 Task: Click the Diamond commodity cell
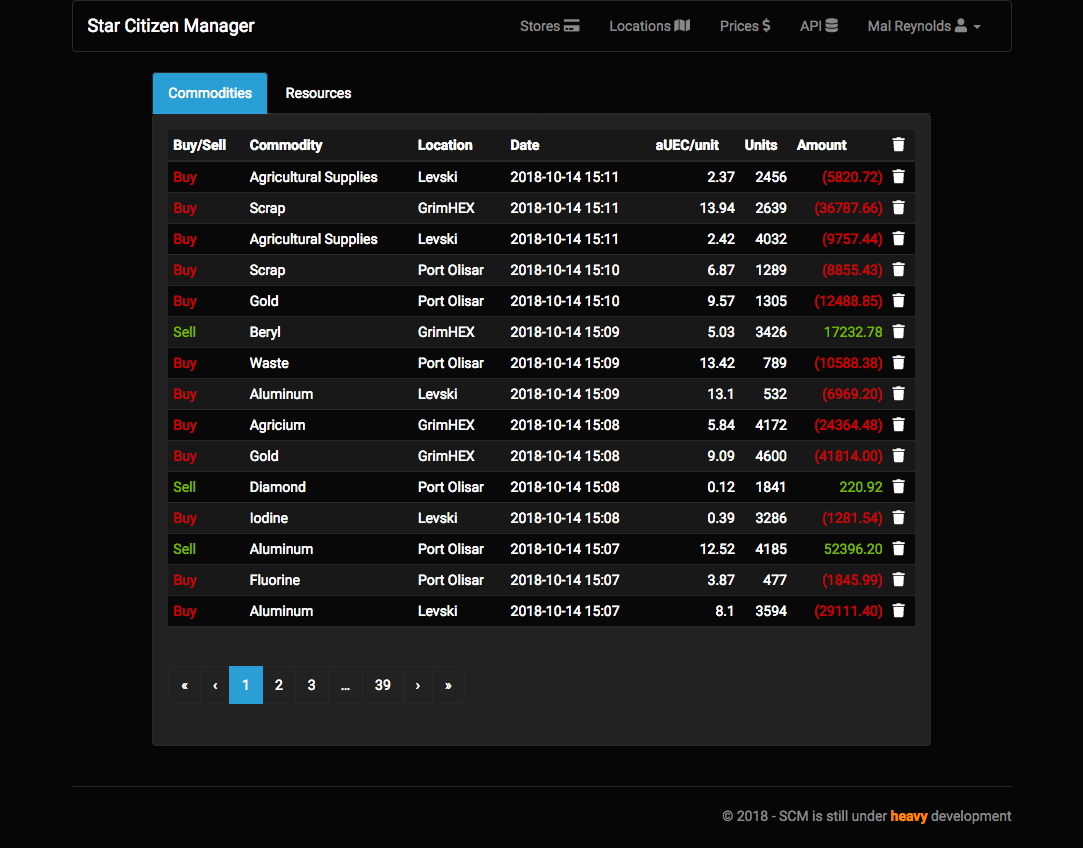pyautogui.click(x=278, y=487)
